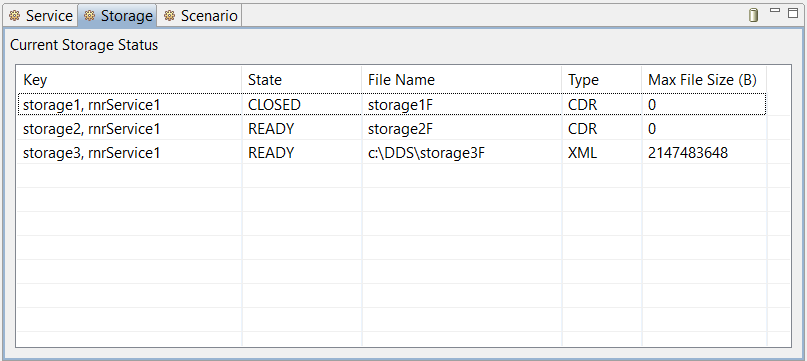
Task: Click the Current Storage Status label
Action: [x=84, y=45]
